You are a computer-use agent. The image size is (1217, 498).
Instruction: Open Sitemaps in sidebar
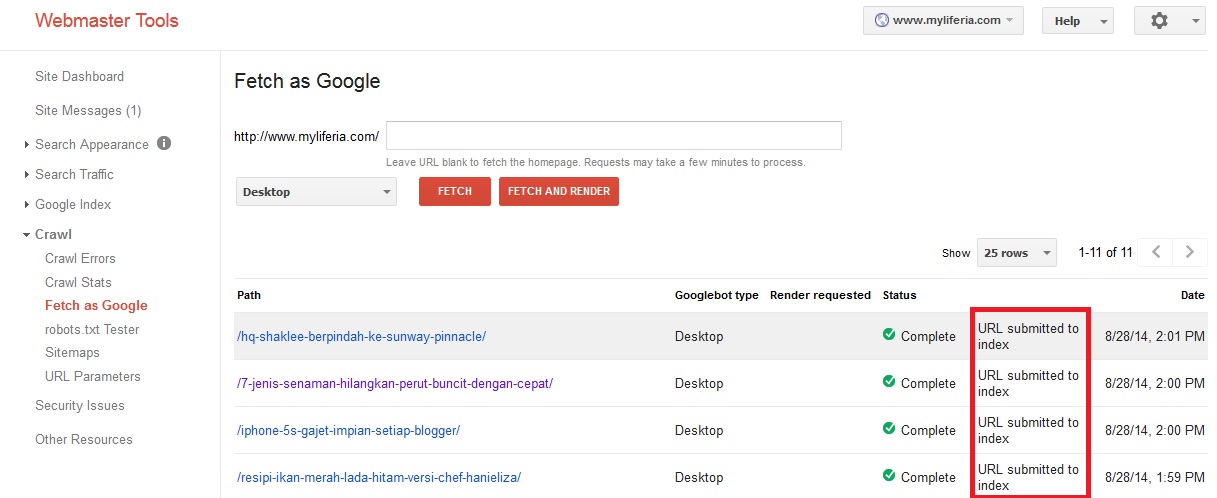(x=72, y=352)
